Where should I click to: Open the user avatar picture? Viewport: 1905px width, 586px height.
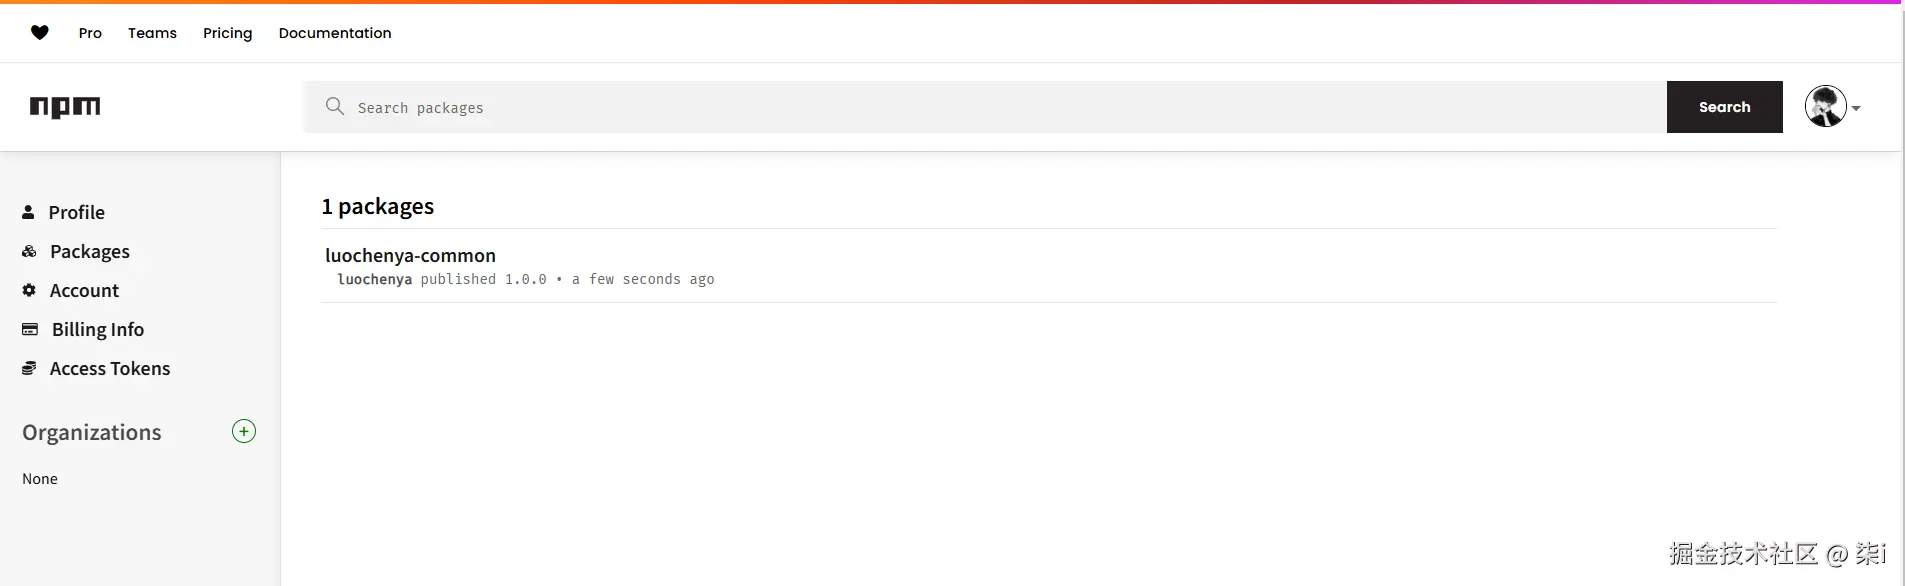pos(1825,107)
